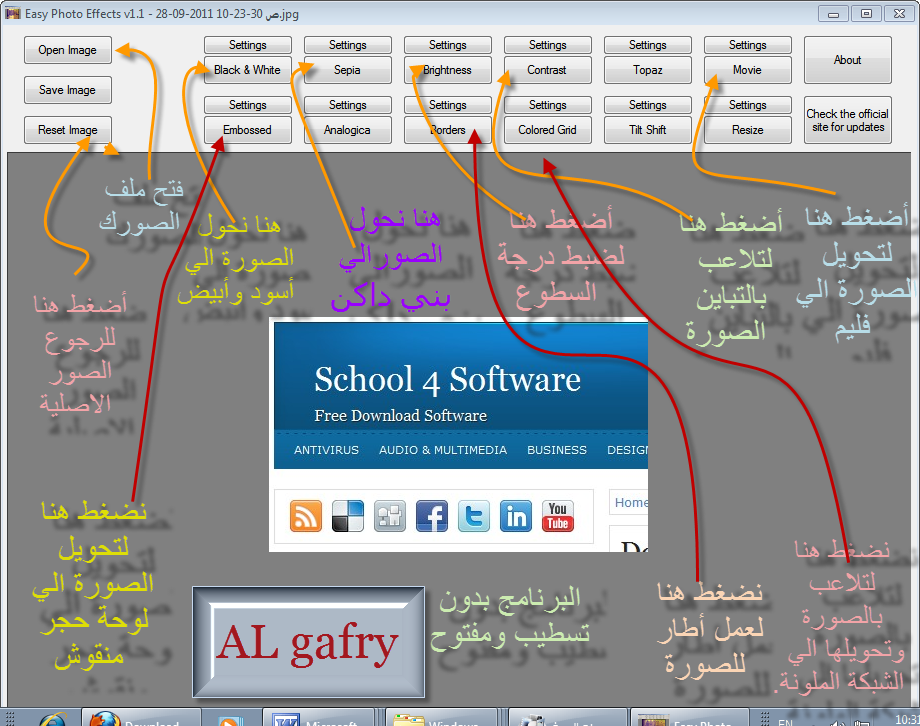The image size is (920, 726).
Task: Open the About dialog
Action: pos(848,60)
